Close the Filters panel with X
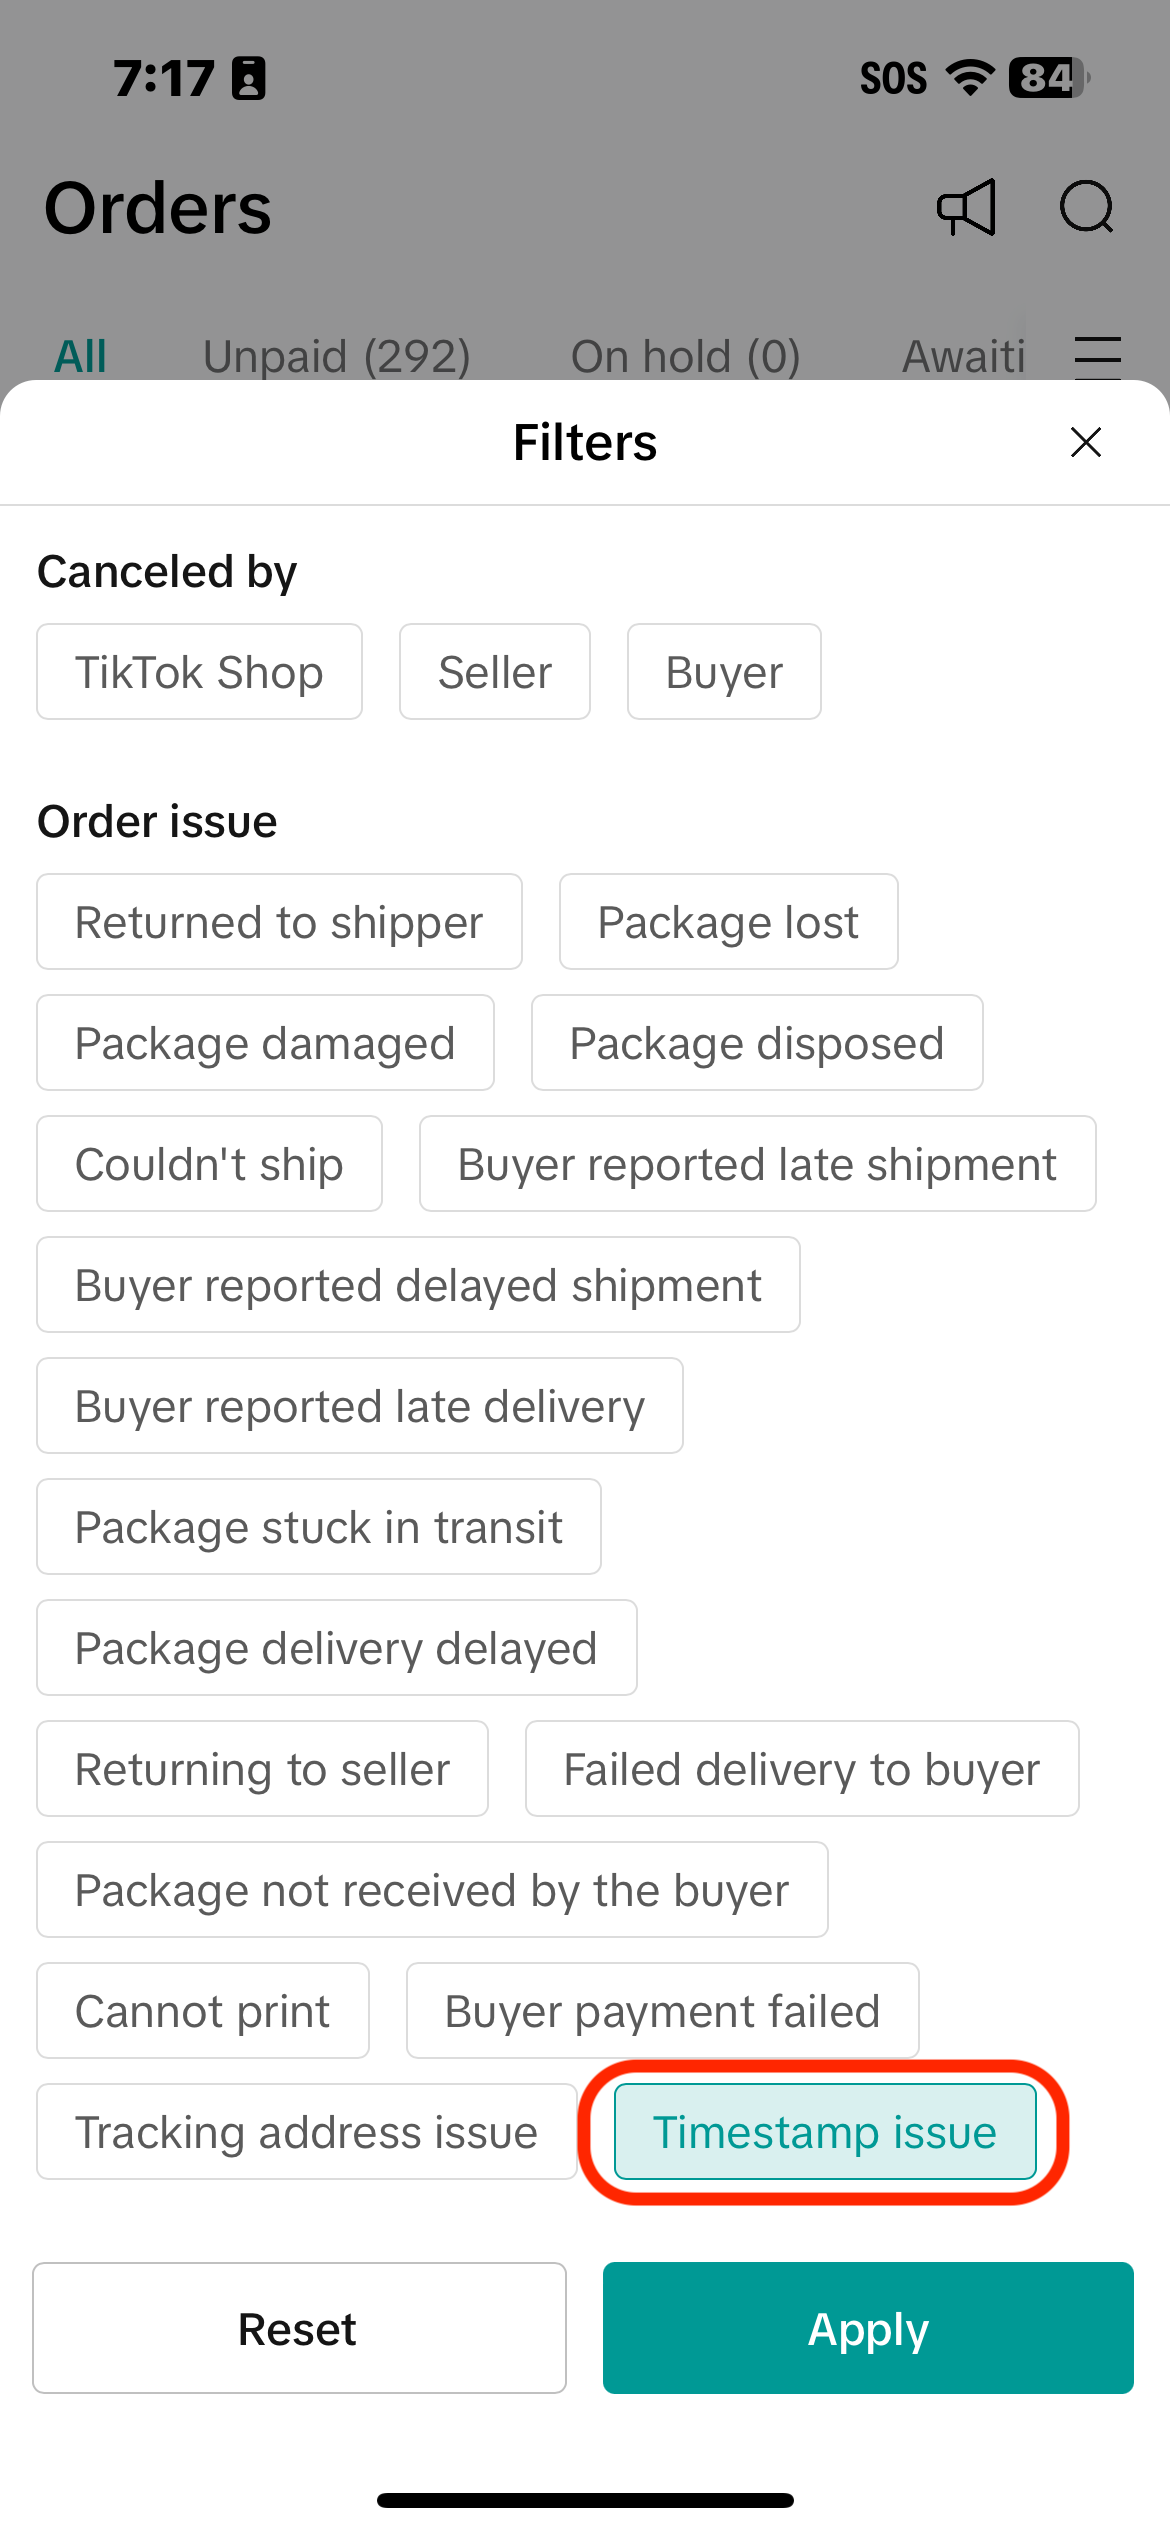 point(1086,442)
